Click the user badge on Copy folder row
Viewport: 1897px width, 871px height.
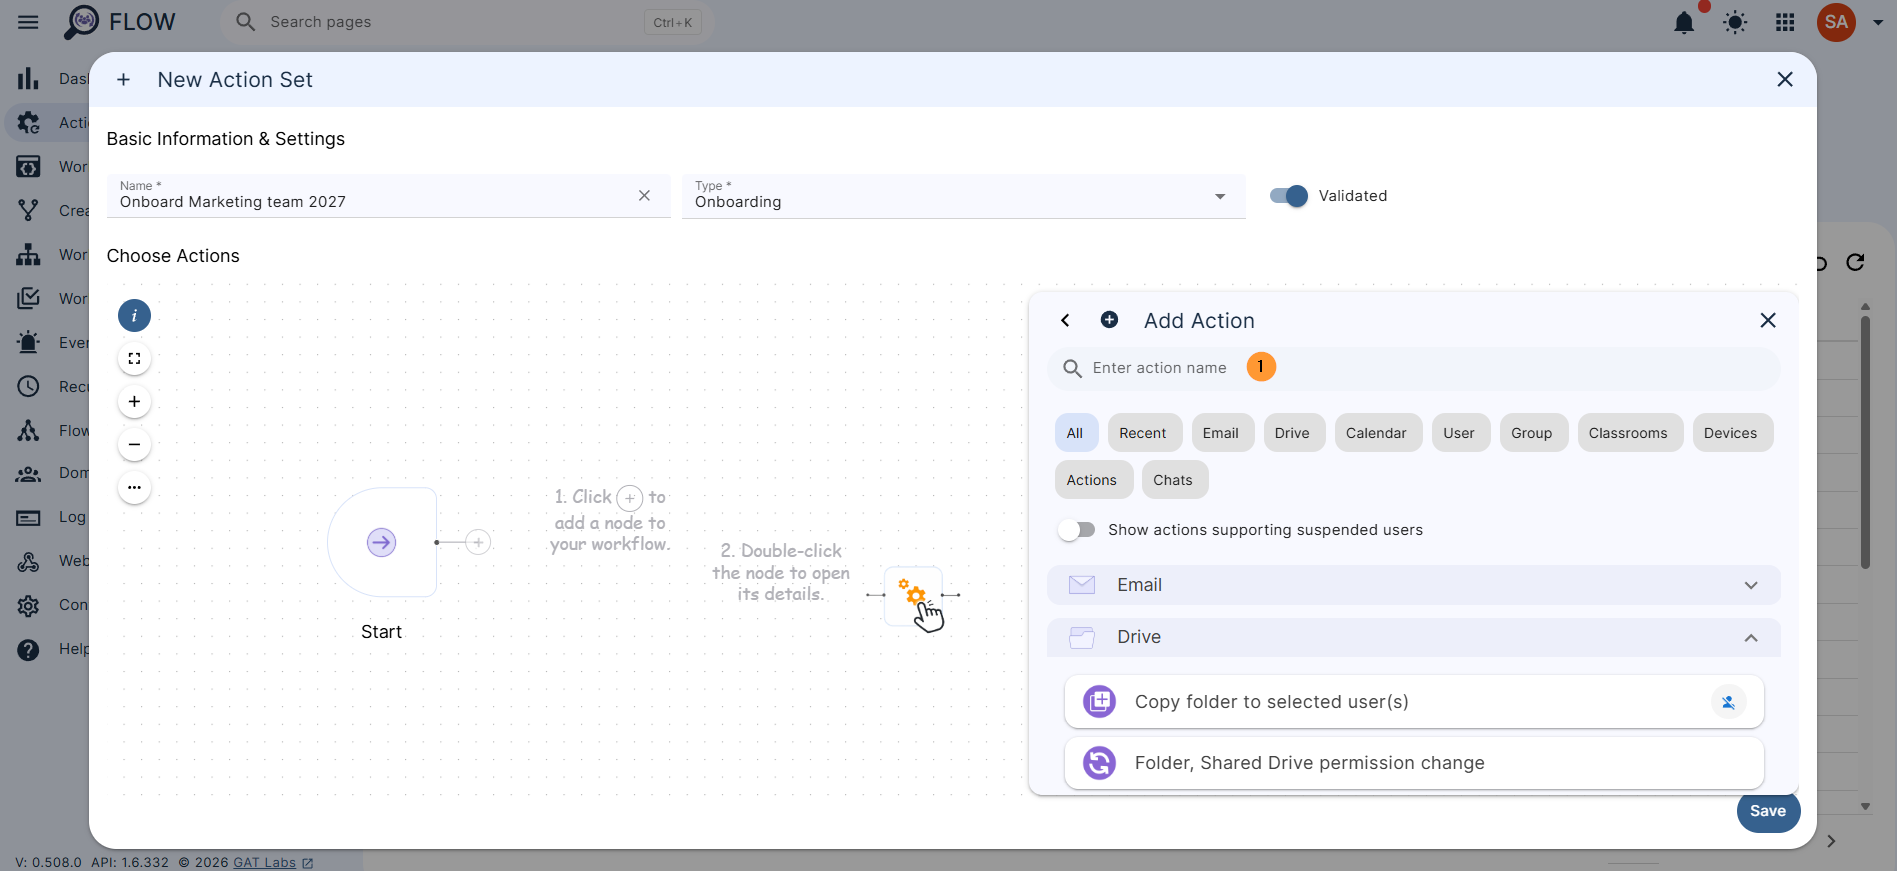1728,702
